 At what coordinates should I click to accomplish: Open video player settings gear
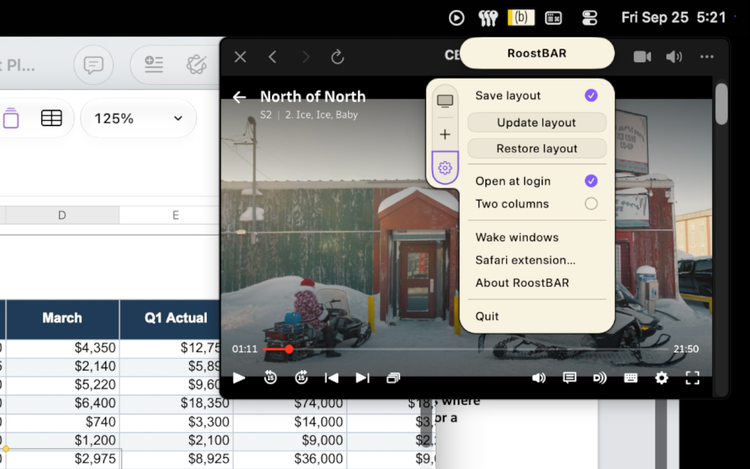662,378
